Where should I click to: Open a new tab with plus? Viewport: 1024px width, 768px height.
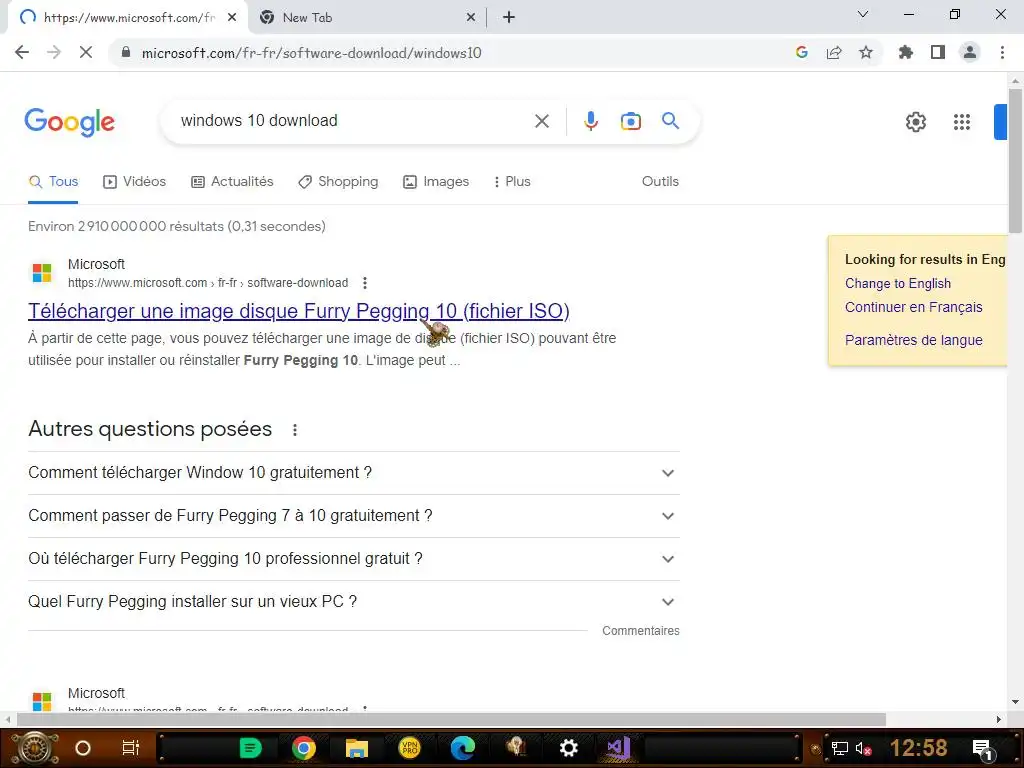click(x=509, y=18)
